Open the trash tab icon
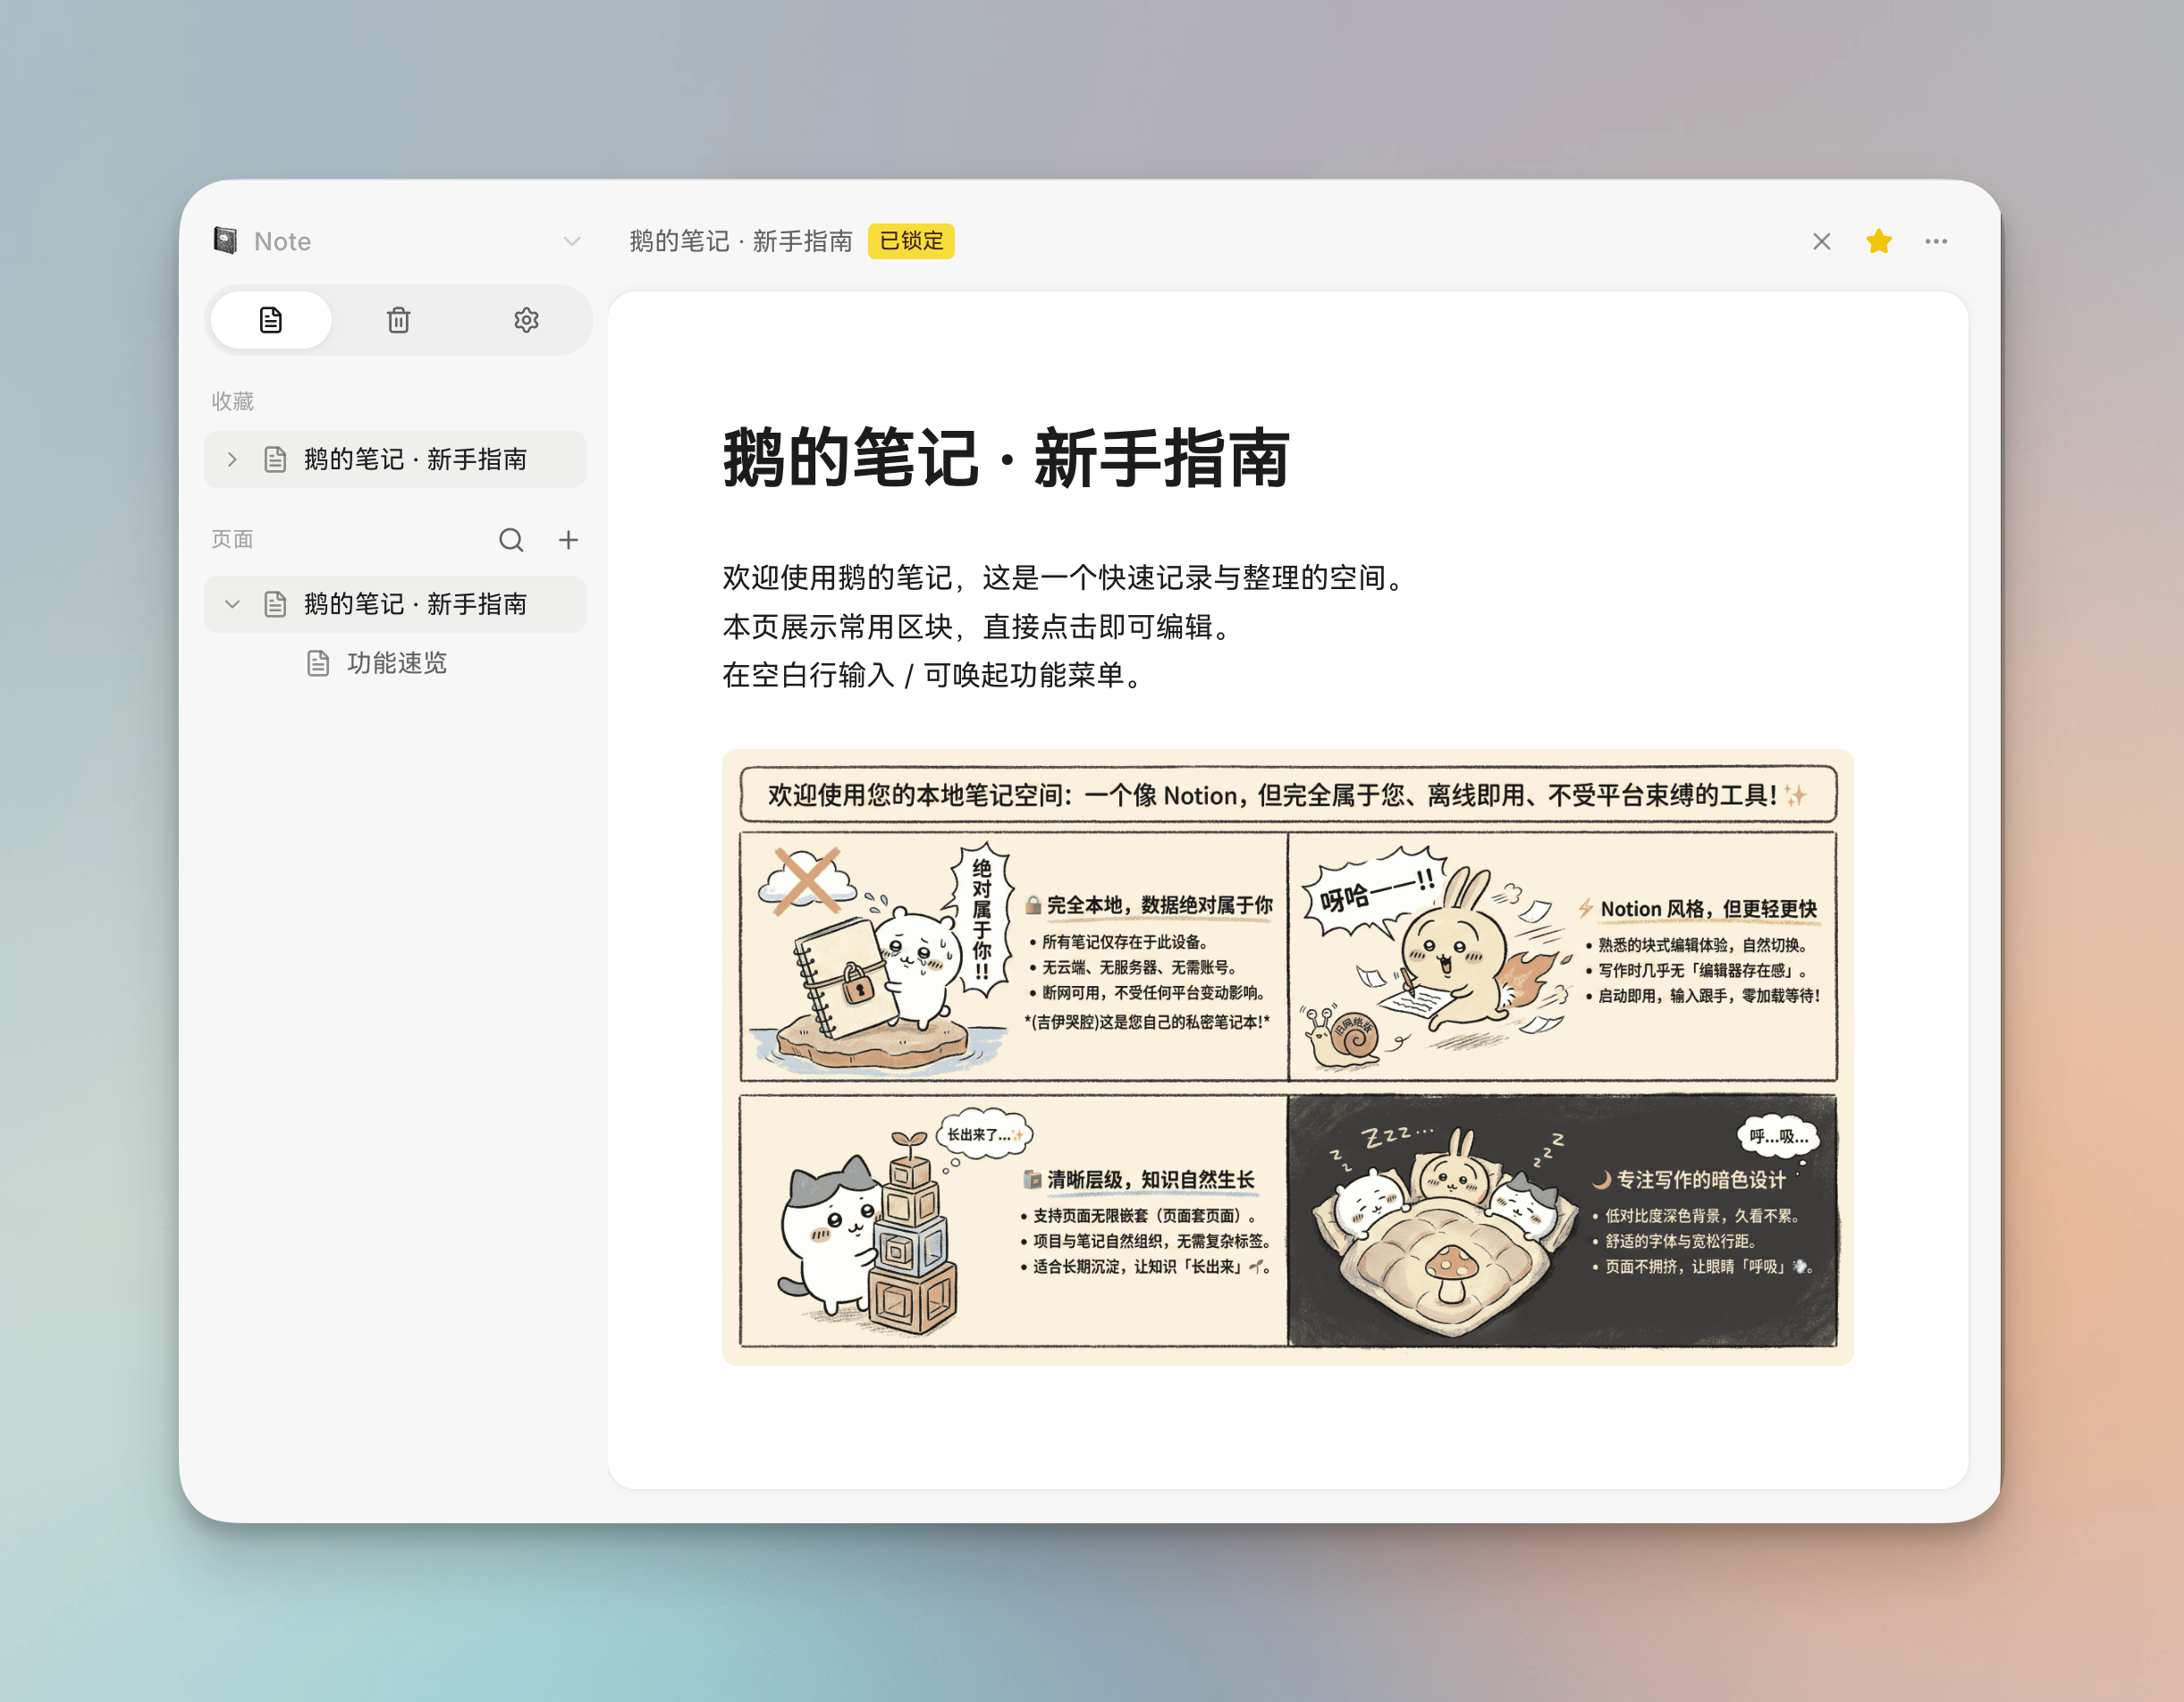 (x=398, y=320)
